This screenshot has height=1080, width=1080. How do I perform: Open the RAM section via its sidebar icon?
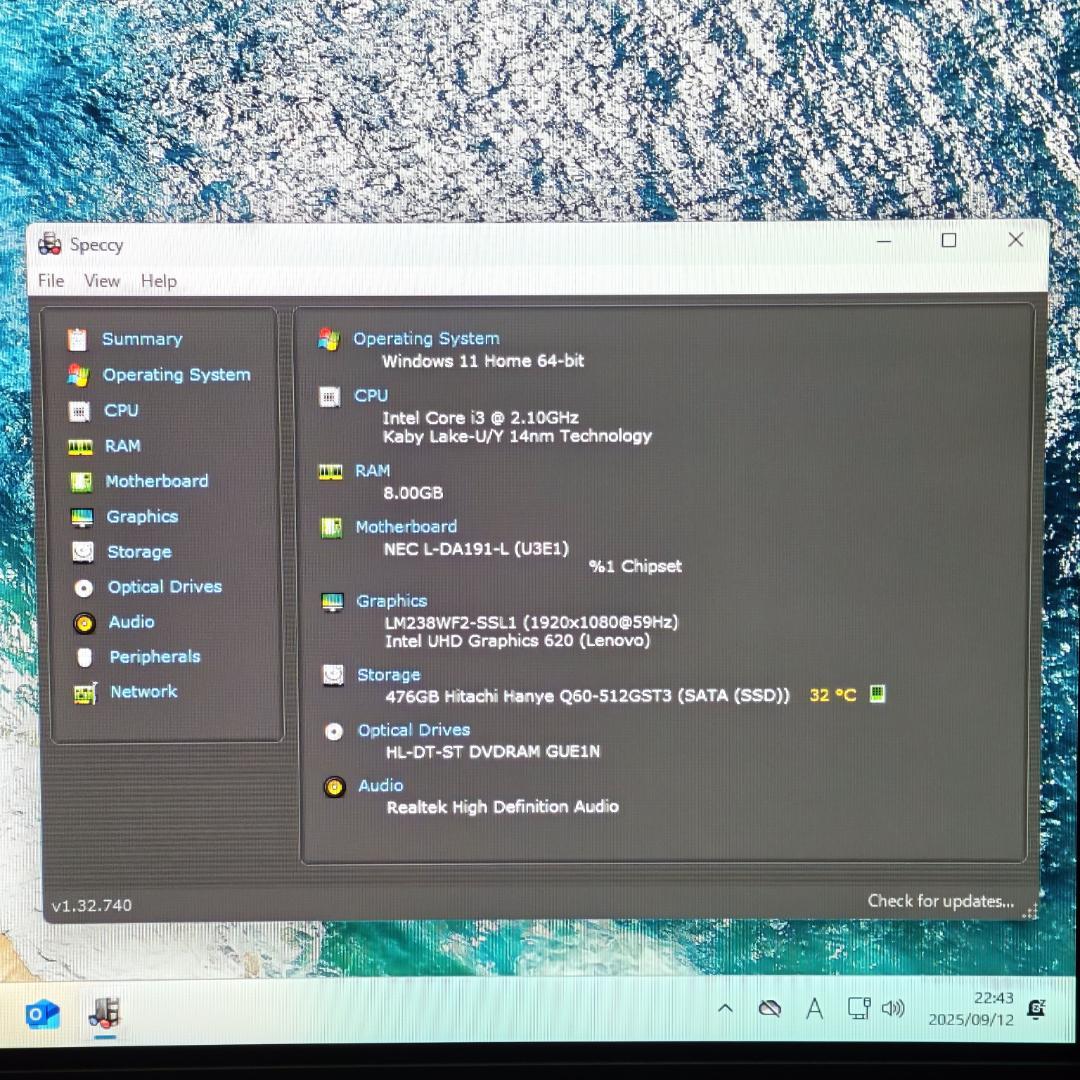coord(80,446)
